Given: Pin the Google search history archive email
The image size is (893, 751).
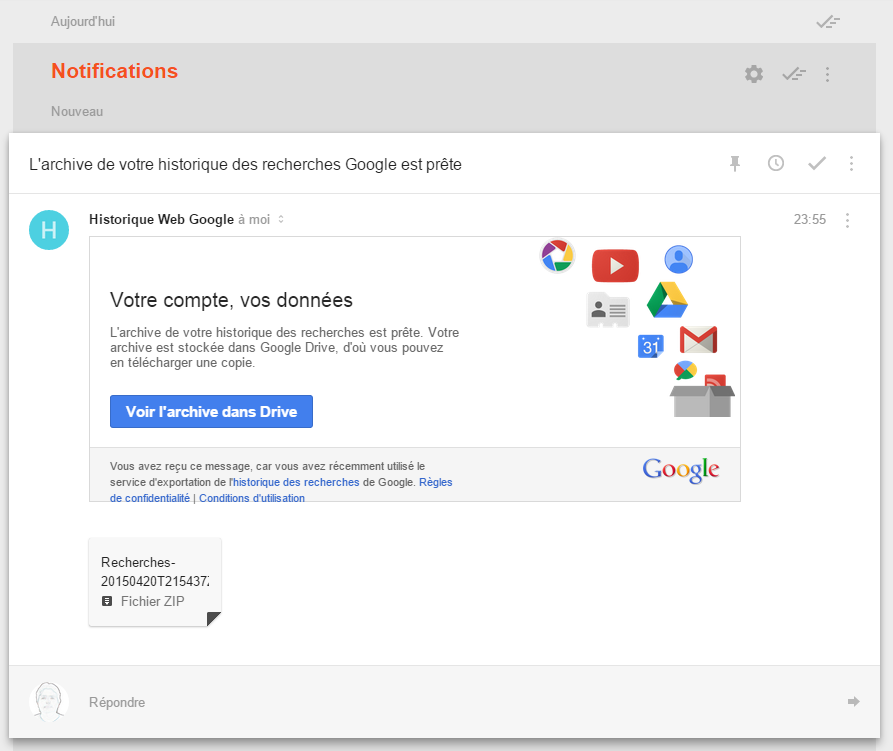Looking at the screenshot, I should tap(735, 164).
